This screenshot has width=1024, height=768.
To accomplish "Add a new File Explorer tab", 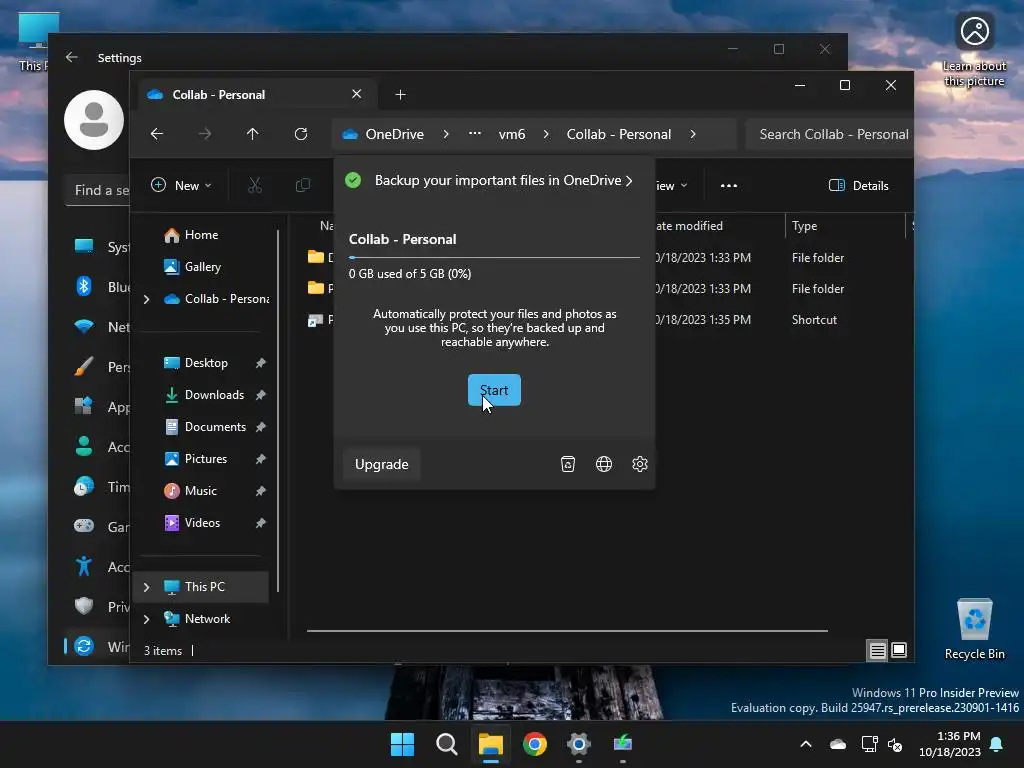I will (x=400, y=95).
